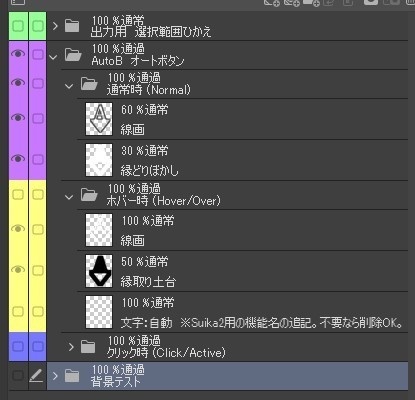Click the empty thumbnail of 文字:自動 layer

tap(99, 312)
